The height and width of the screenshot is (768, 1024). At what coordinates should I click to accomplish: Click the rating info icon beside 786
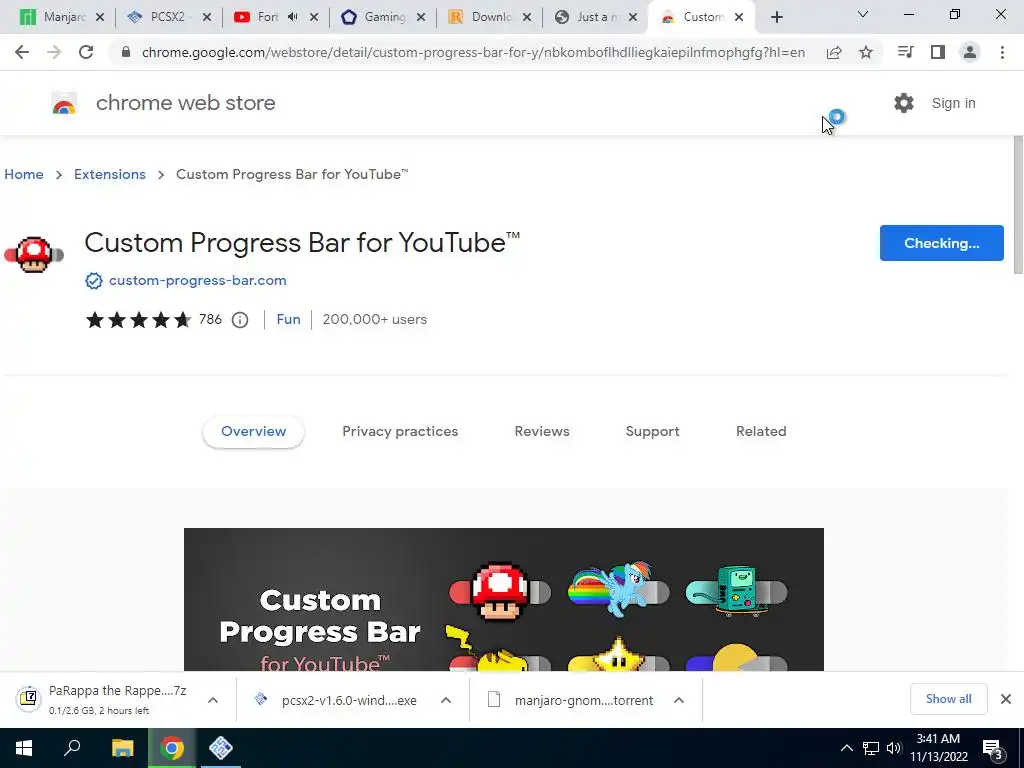pyautogui.click(x=240, y=320)
